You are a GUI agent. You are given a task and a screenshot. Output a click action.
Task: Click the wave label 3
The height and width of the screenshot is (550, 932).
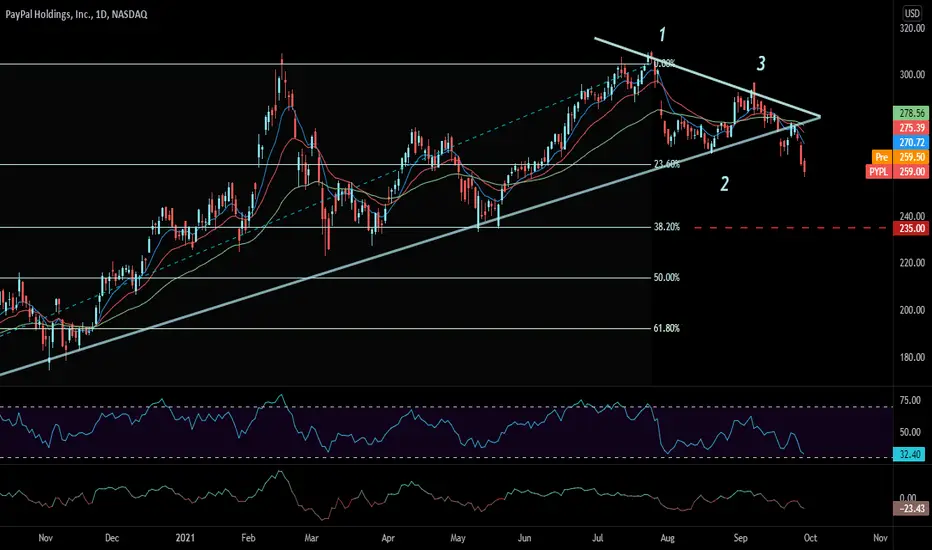pos(761,63)
